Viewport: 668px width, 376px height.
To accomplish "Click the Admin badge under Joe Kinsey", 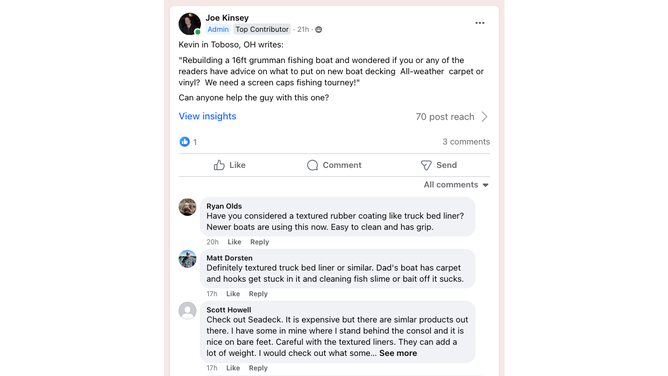I will click(218, 29).
